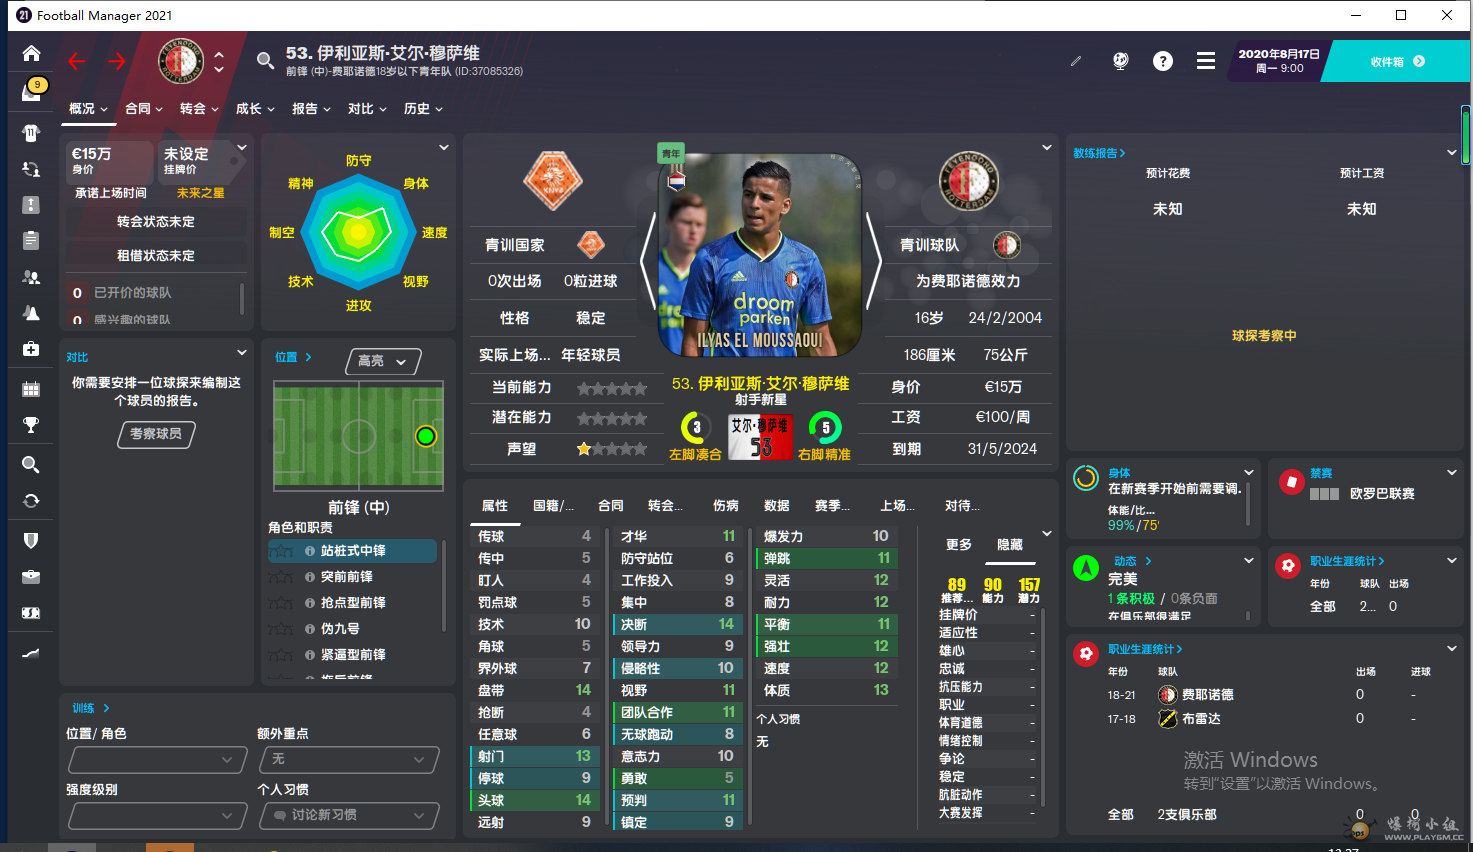This screenshot has width=1473, height=852.
Task: Open the 高亮 dropdown above the pitch
Action: coord(383,361)
